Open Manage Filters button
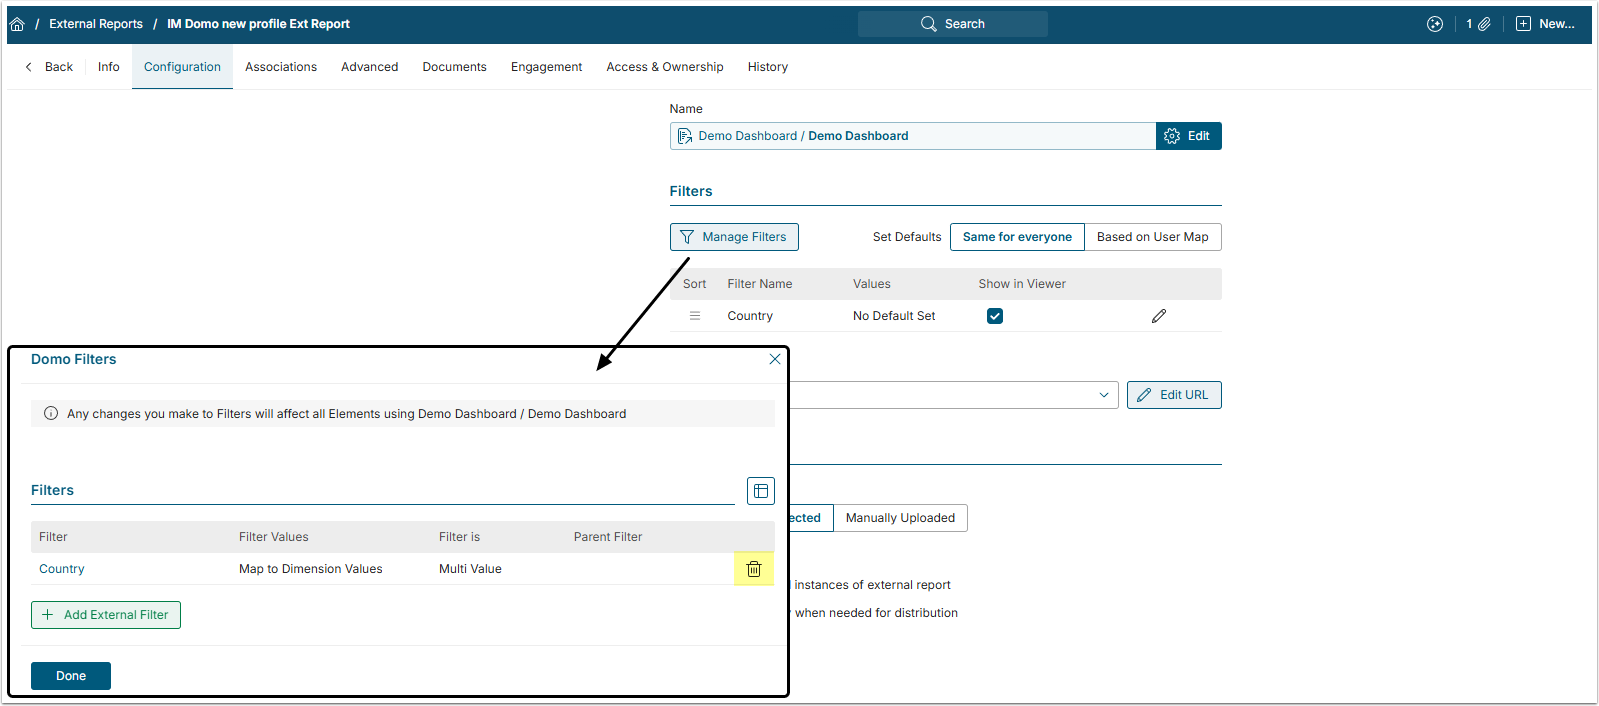Image resolution: width=1599 pixels, height=706 pixels. tap(734, 237)
